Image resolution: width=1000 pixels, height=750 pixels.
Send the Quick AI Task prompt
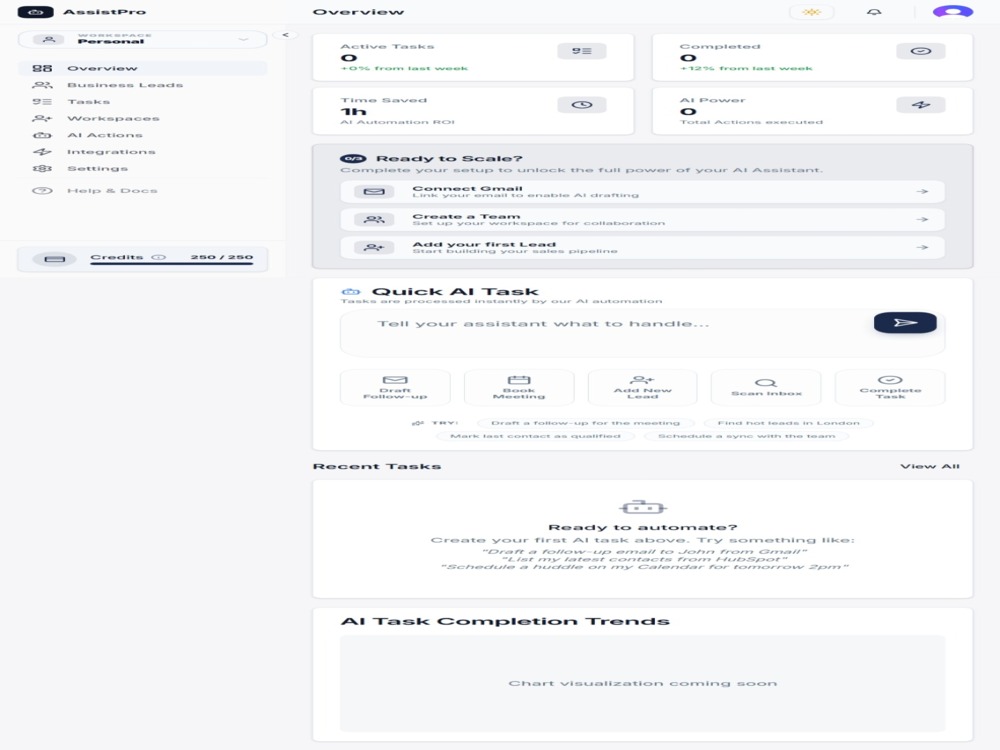905,323
